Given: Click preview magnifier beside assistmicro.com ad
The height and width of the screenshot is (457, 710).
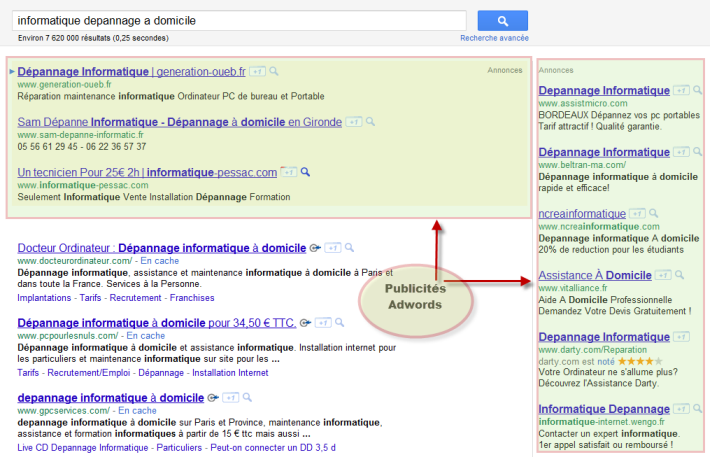Looking at the screenshot, I should (697, 90).
